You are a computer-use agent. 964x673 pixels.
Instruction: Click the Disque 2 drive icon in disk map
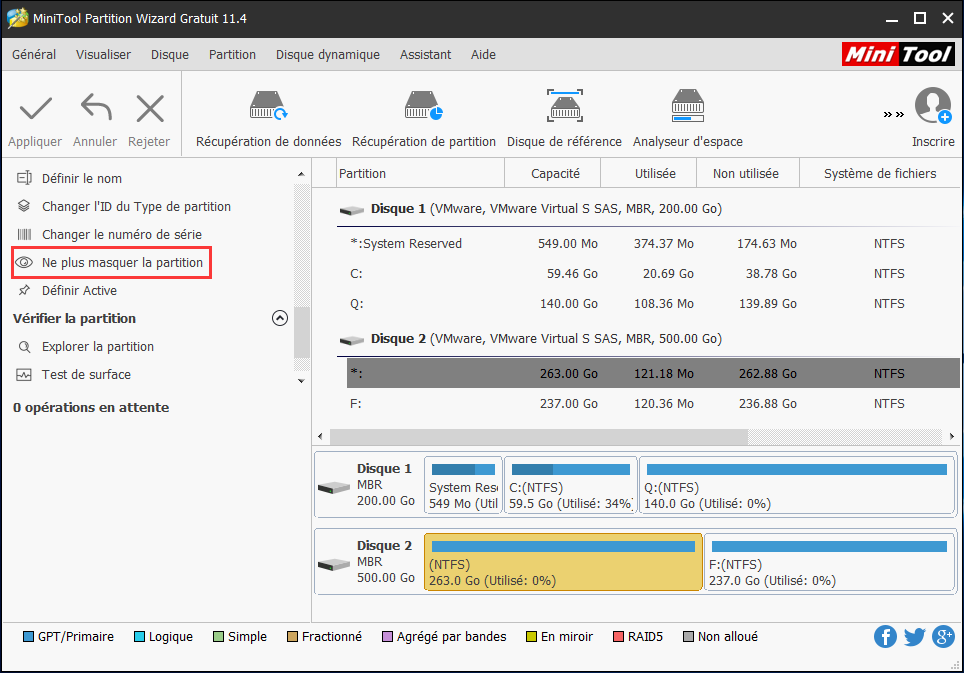tap(334, 564)
